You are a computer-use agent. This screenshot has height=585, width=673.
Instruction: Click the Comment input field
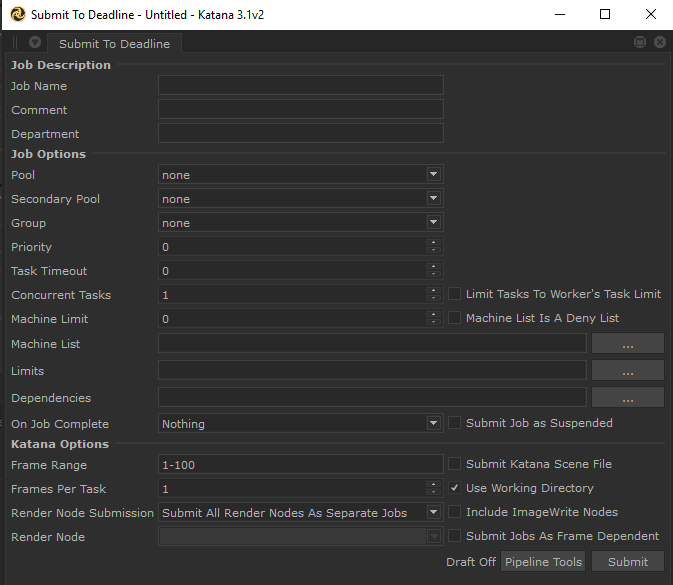click(x=300, y=109)
